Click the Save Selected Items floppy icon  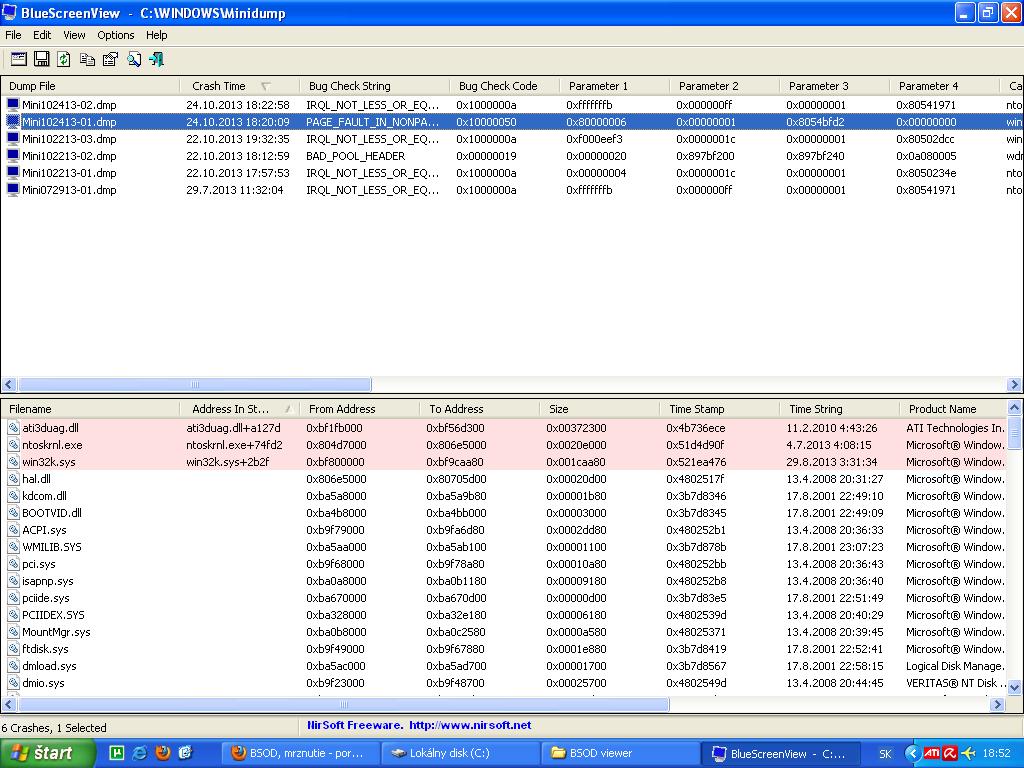coord(42,60)
